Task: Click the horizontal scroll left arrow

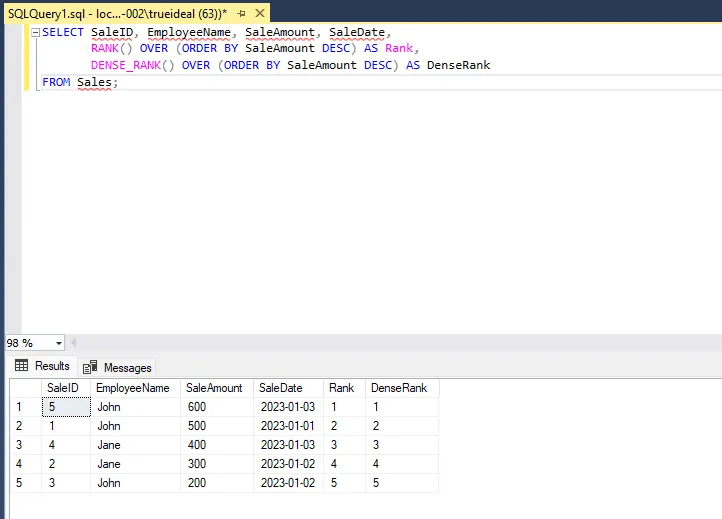Action: click(73, 343)
